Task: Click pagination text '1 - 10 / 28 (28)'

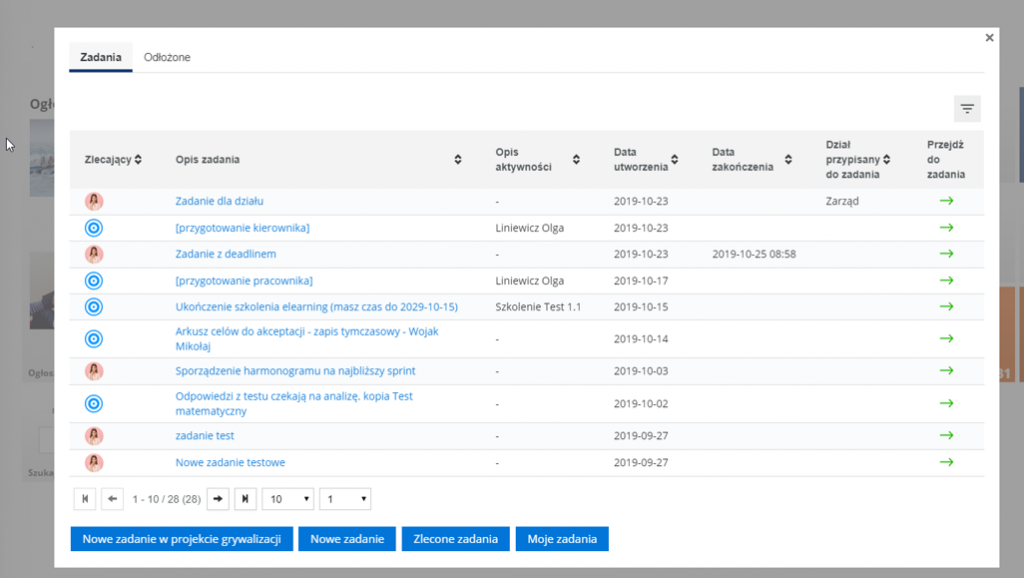Action: [167, 499]
